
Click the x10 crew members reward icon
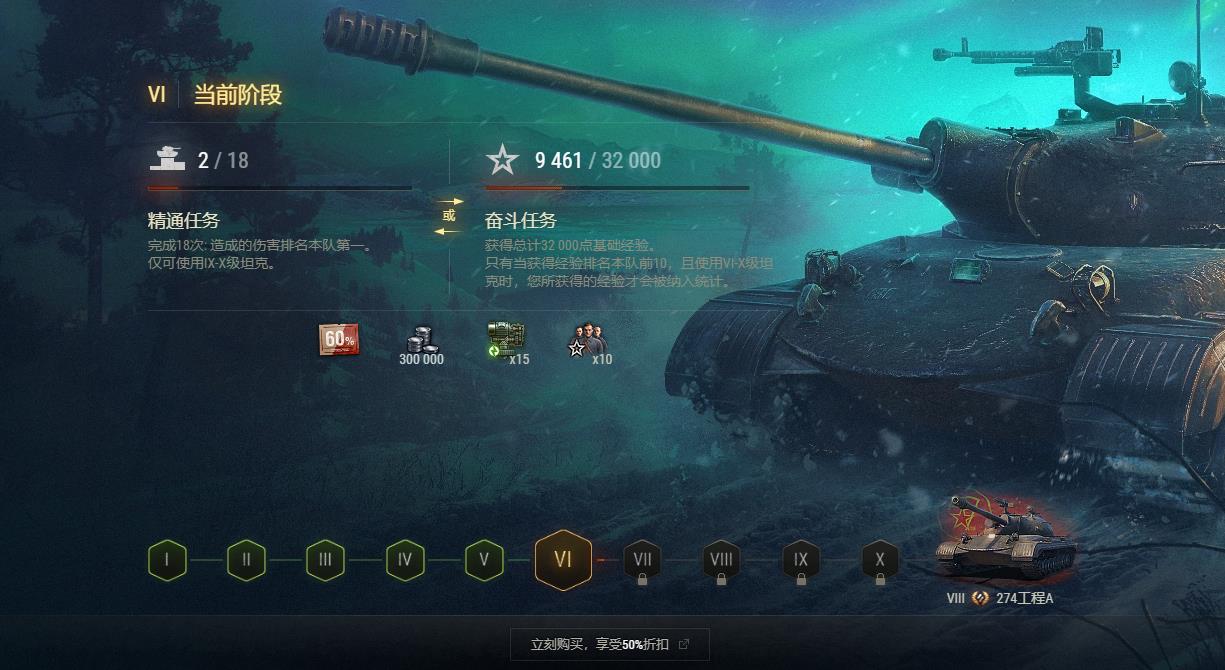(x=589, y=343)
